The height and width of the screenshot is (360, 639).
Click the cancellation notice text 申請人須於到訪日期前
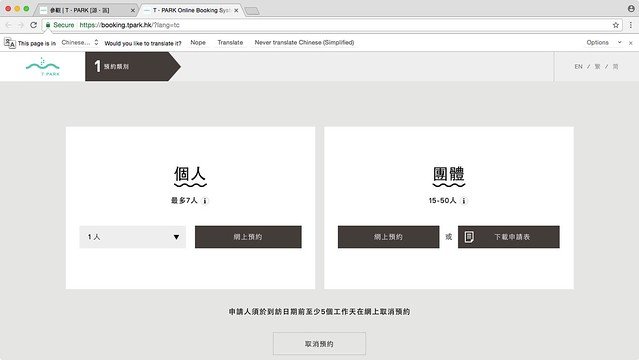(x=320, y=312)
